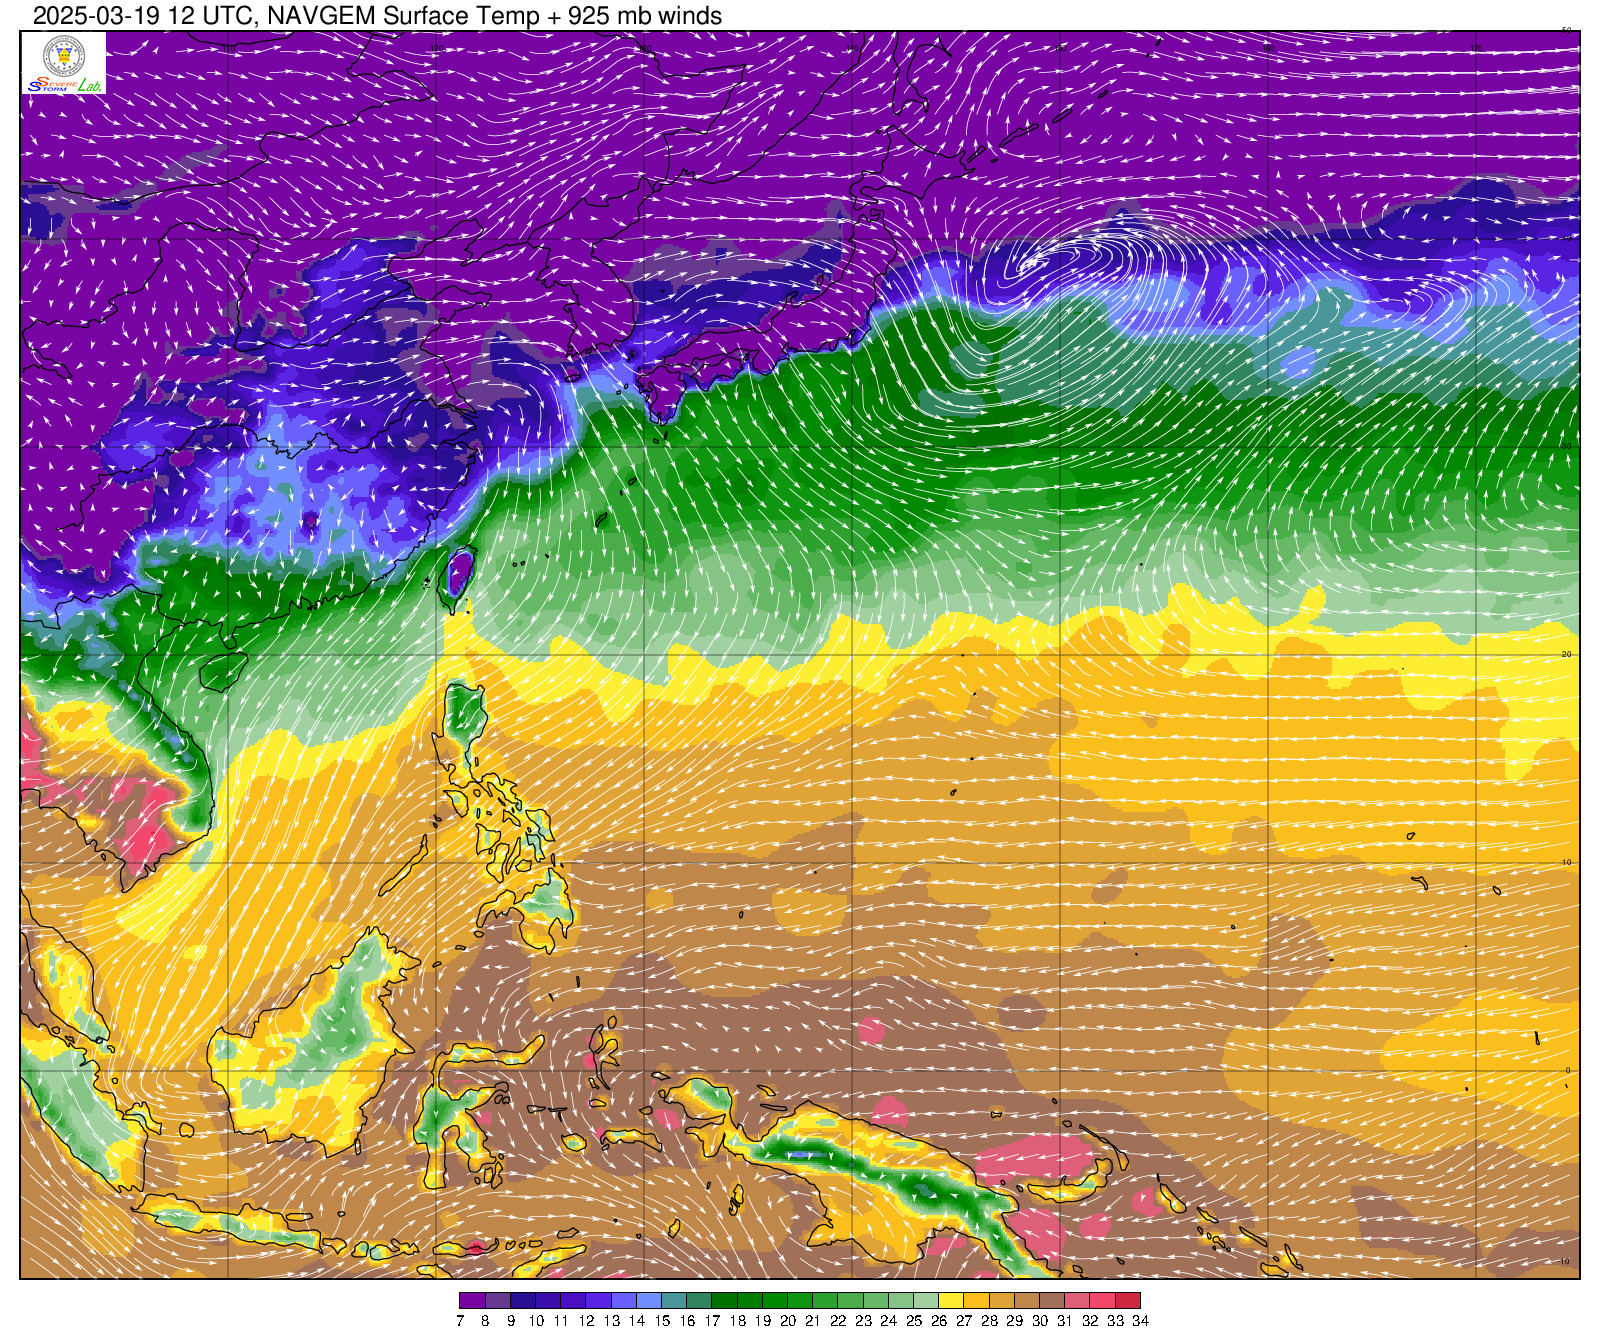Click the dark green 18 degree swatch
The height and width of the screenshot is (1340, 1600).
(749, 1301)
